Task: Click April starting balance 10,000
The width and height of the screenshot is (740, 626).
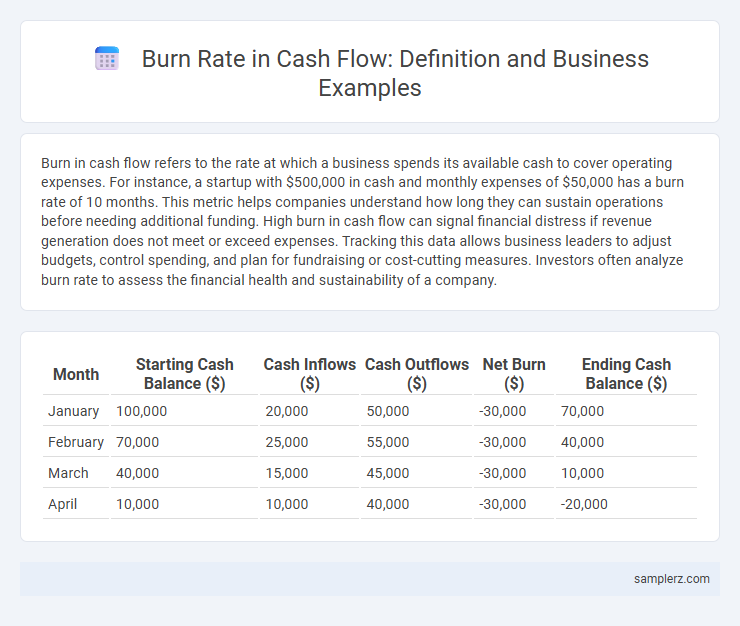Action: click(137, 504)
